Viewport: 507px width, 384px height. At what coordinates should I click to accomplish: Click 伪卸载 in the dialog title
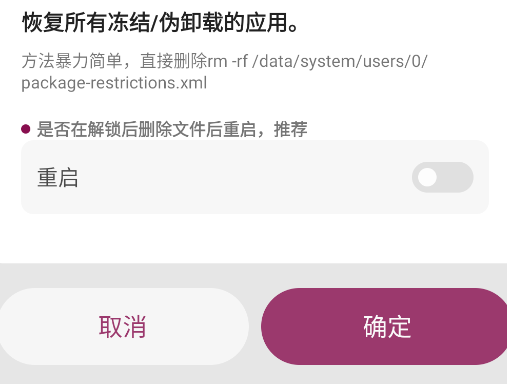191,23
